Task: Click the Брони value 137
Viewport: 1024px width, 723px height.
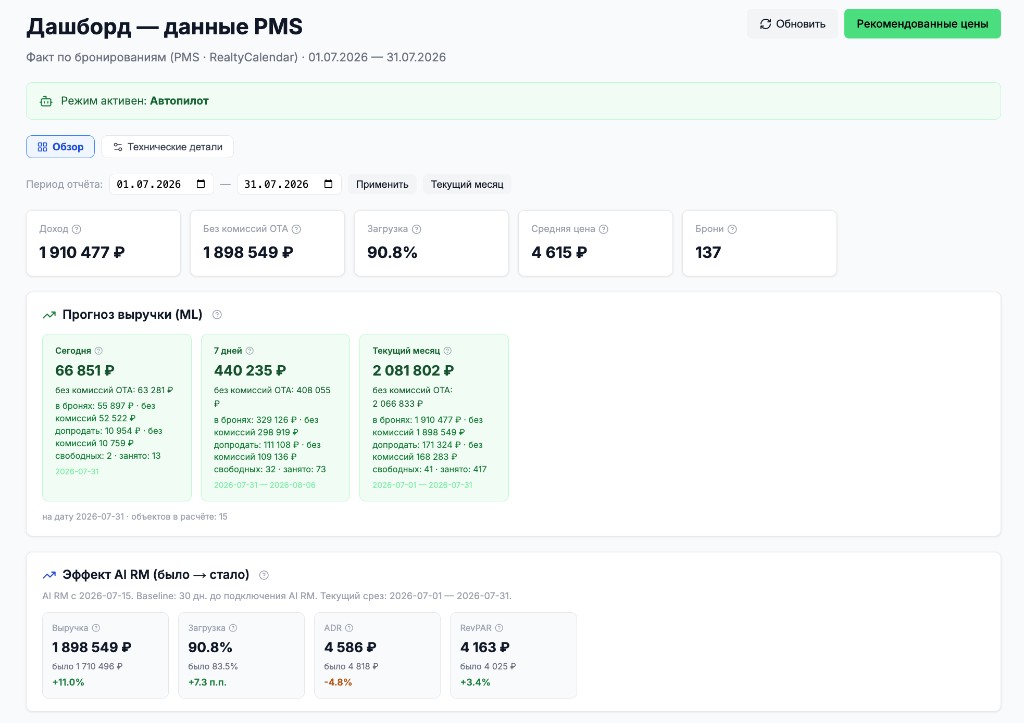Action: (x=708, y=252)
